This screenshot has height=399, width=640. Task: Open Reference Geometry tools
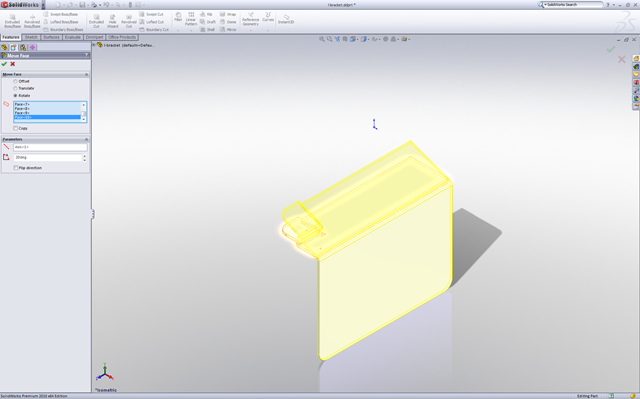(x=251, y=19)
